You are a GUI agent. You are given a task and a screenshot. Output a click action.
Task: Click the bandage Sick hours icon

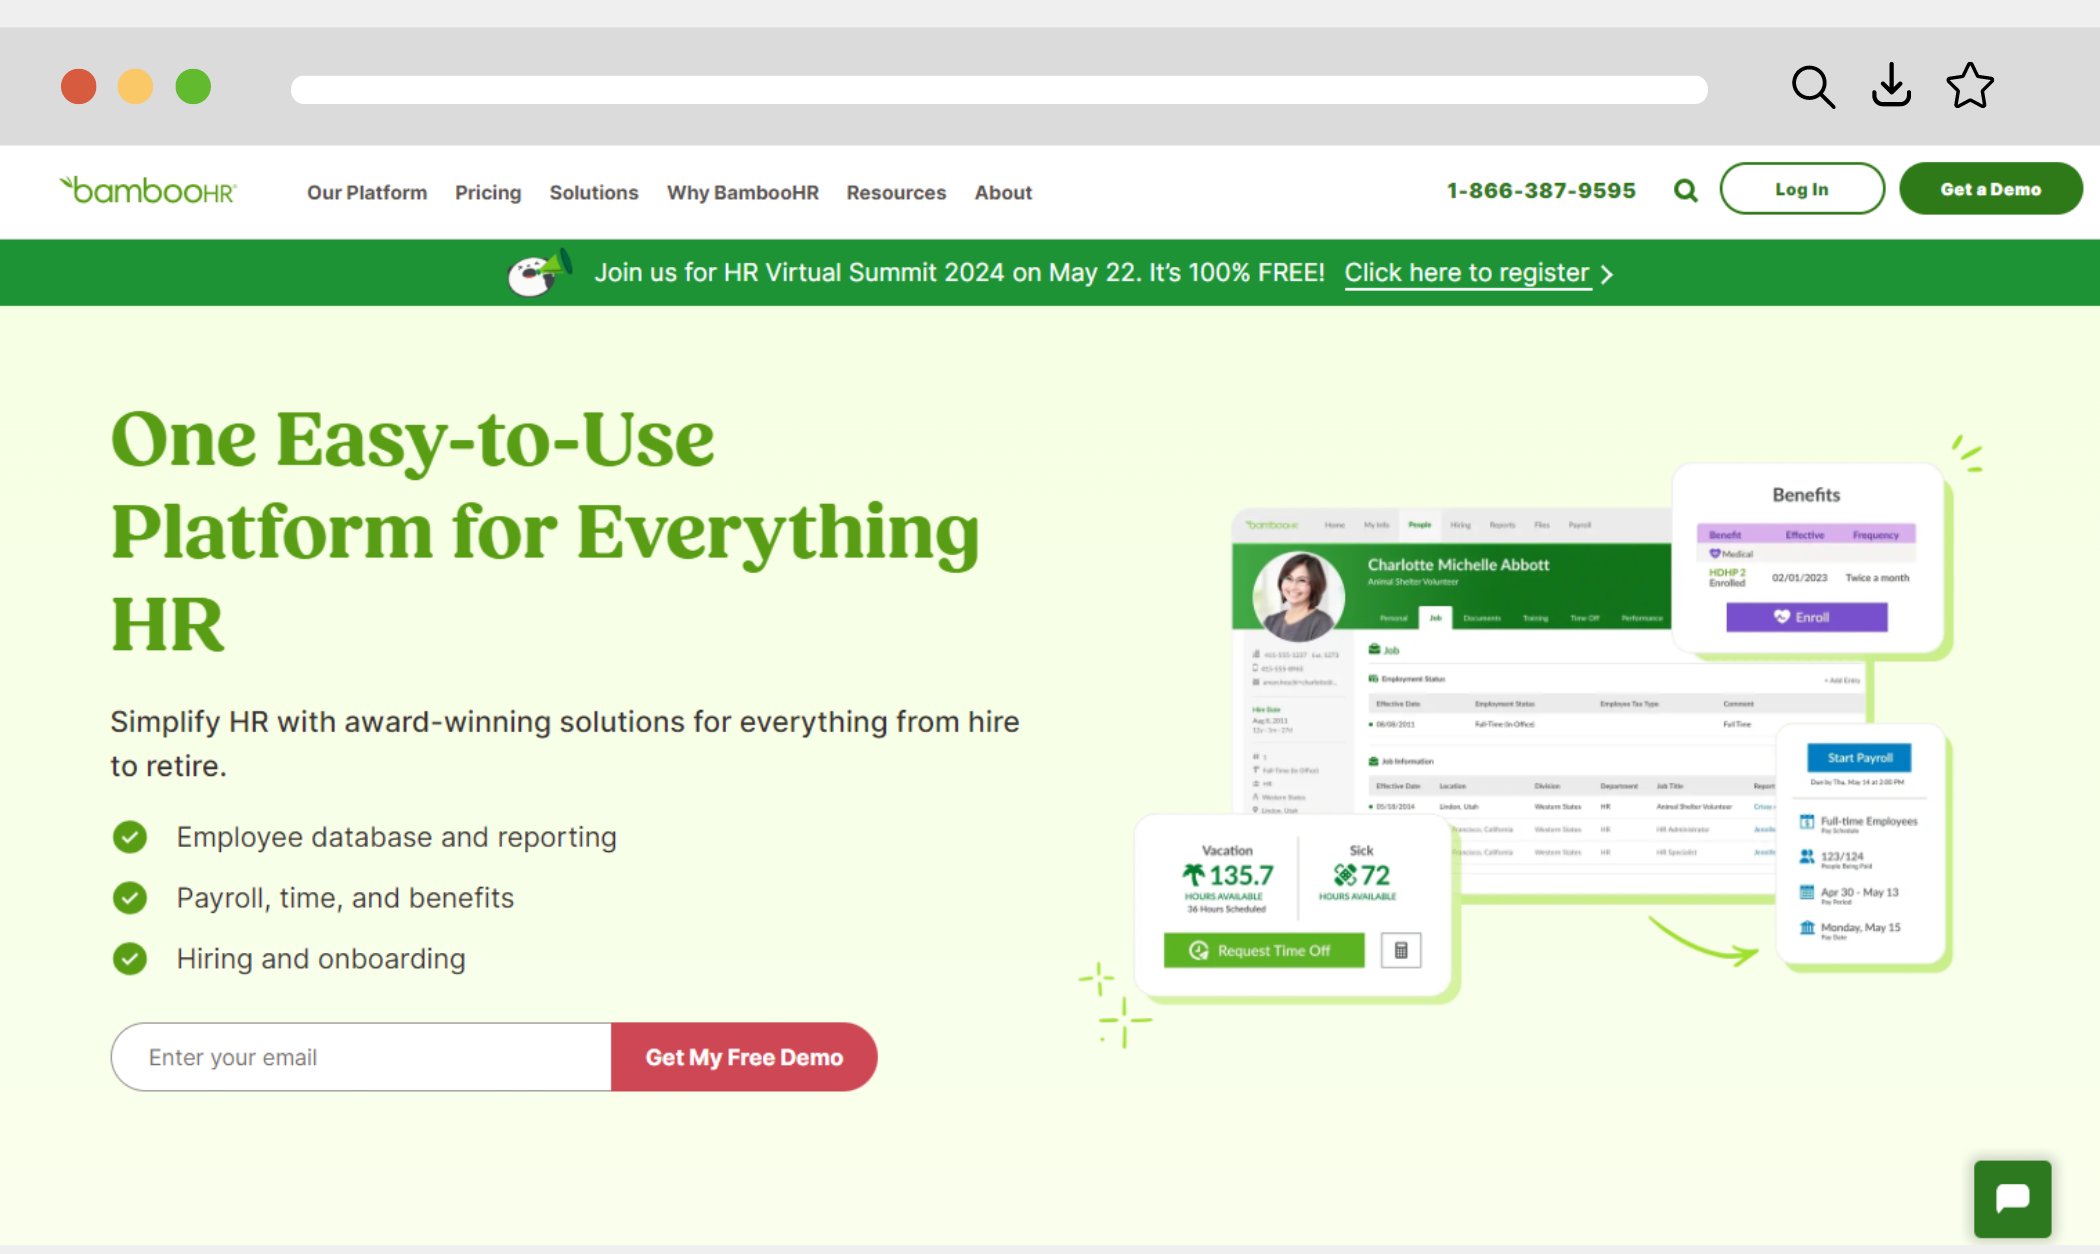coord(1345,875)
